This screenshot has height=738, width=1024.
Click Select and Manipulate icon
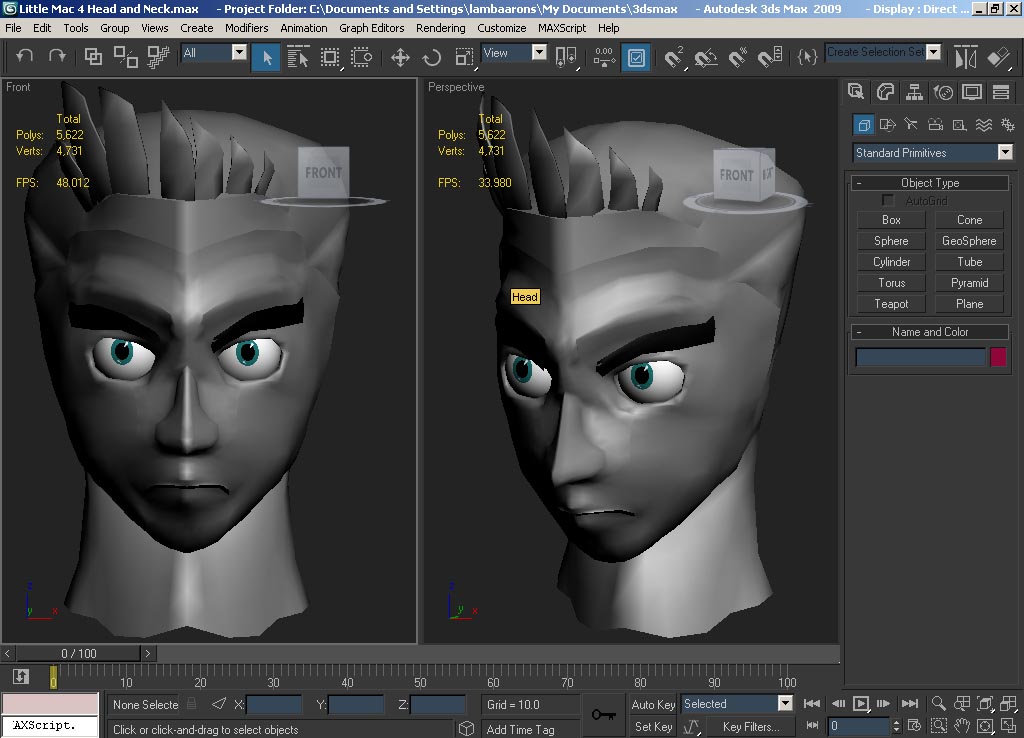(605, 57)
